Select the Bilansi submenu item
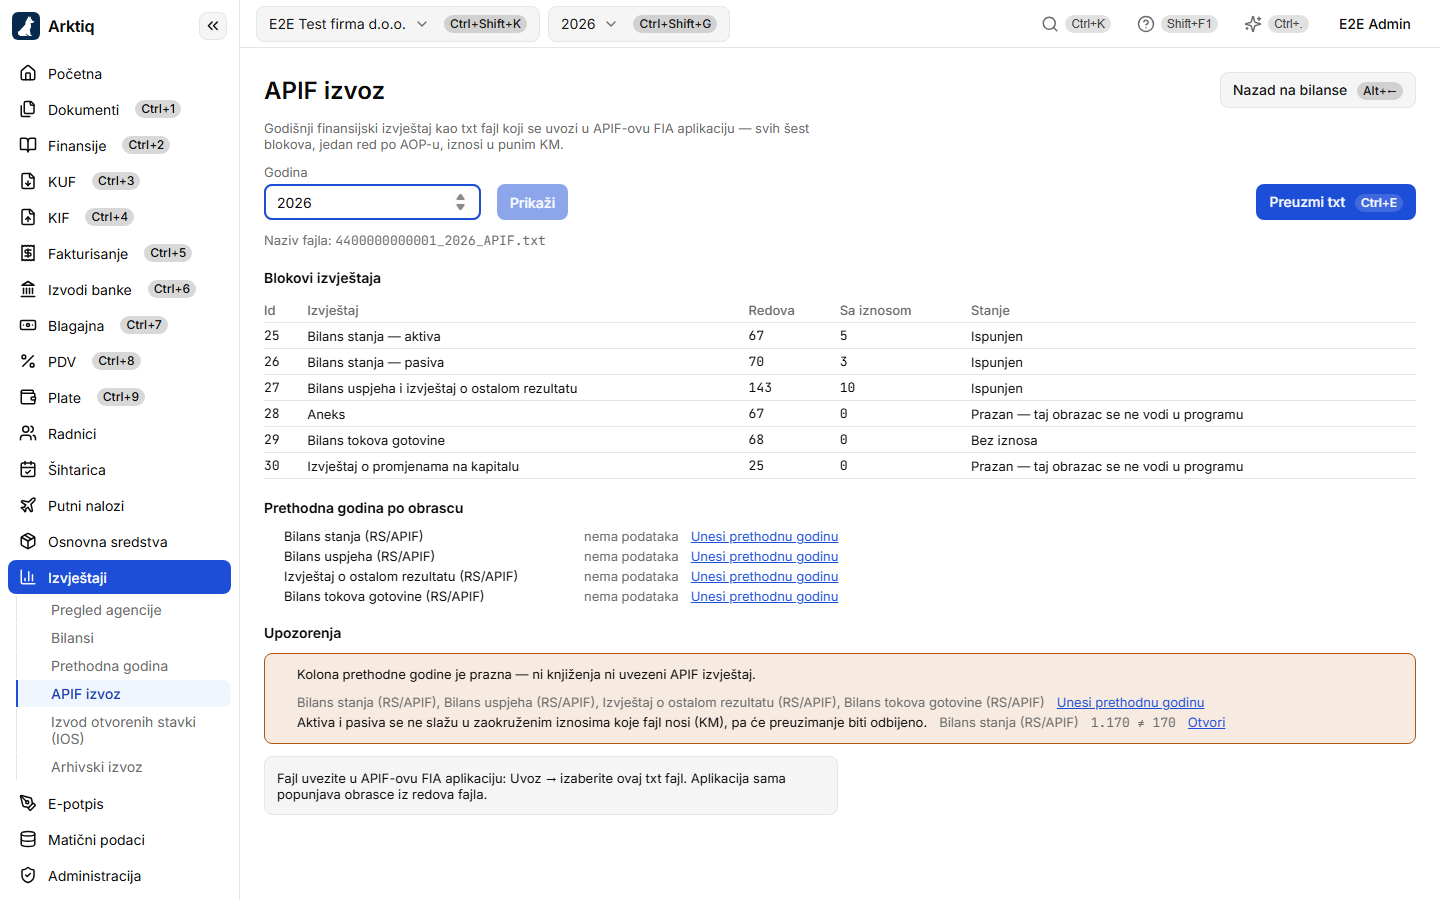The image size is (1440, 900). click(72, 638)
